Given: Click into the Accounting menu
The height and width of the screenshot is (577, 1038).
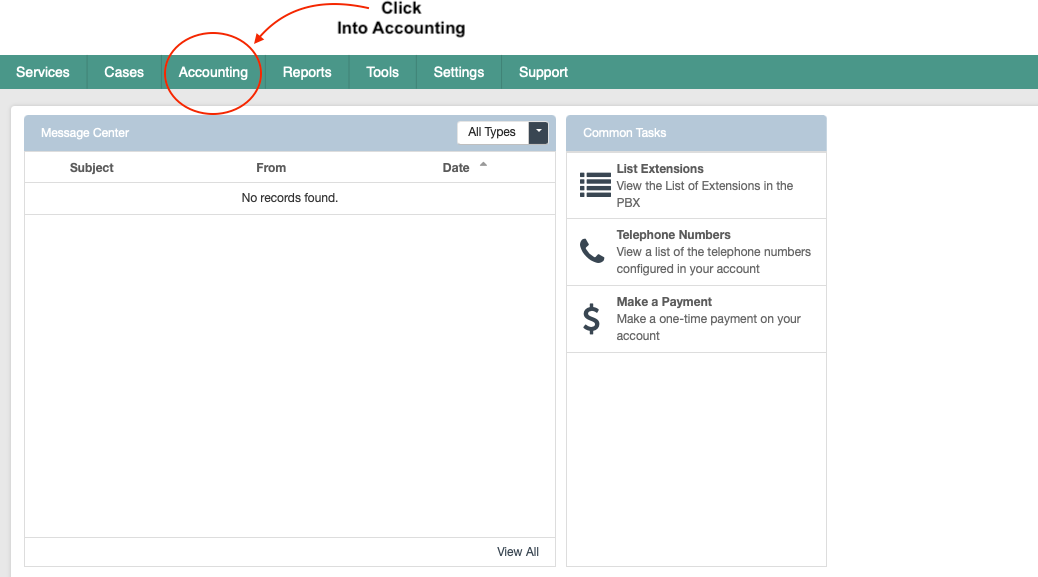Looking at the screenshot, I should (x=213, y=72).
